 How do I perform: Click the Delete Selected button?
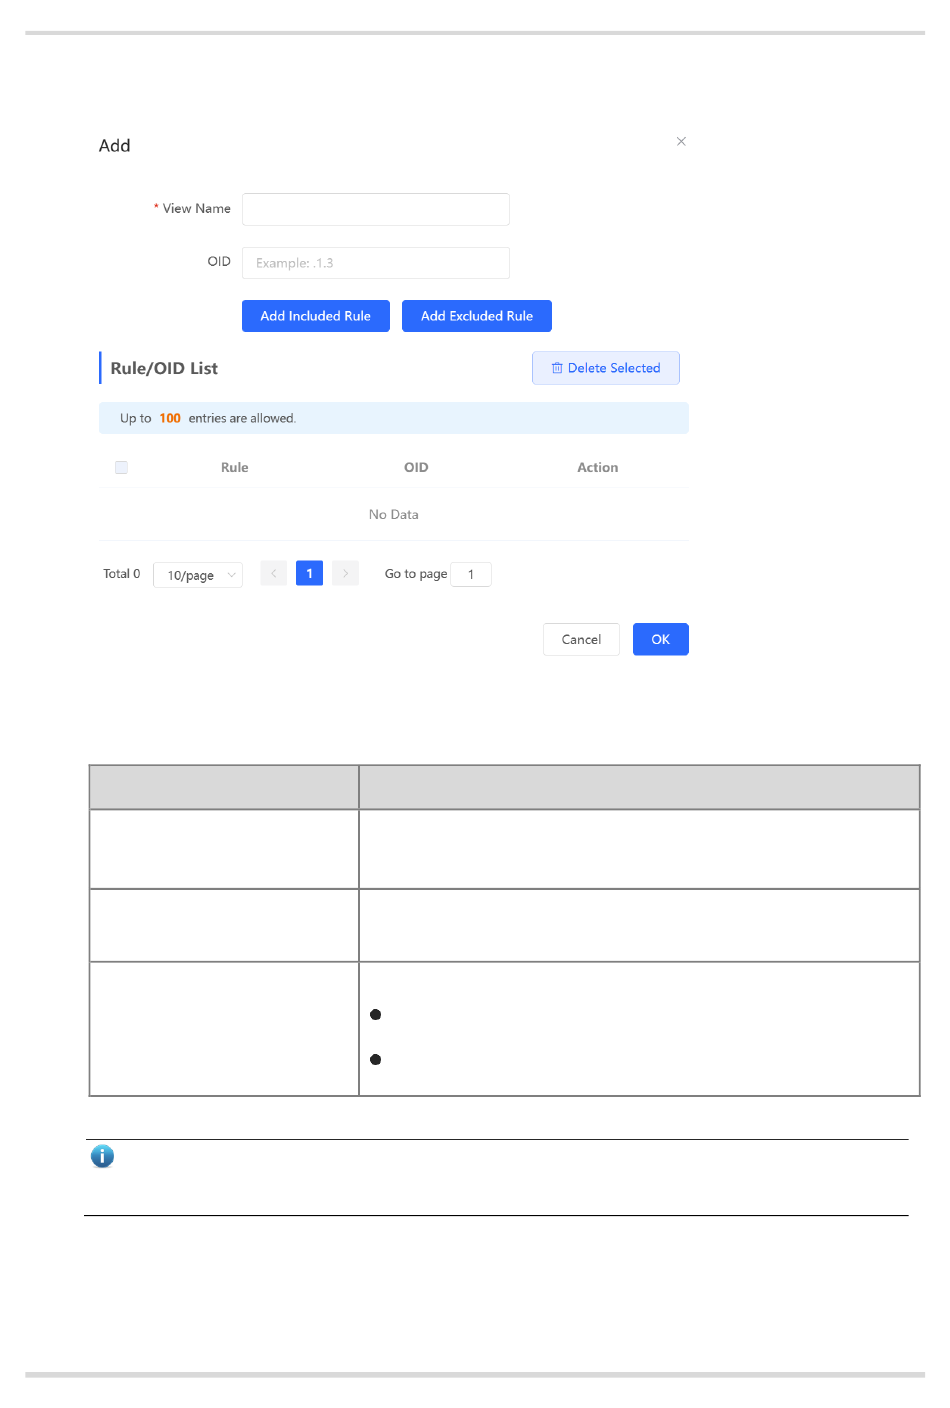pyautogui.click(x=606, y=368)
